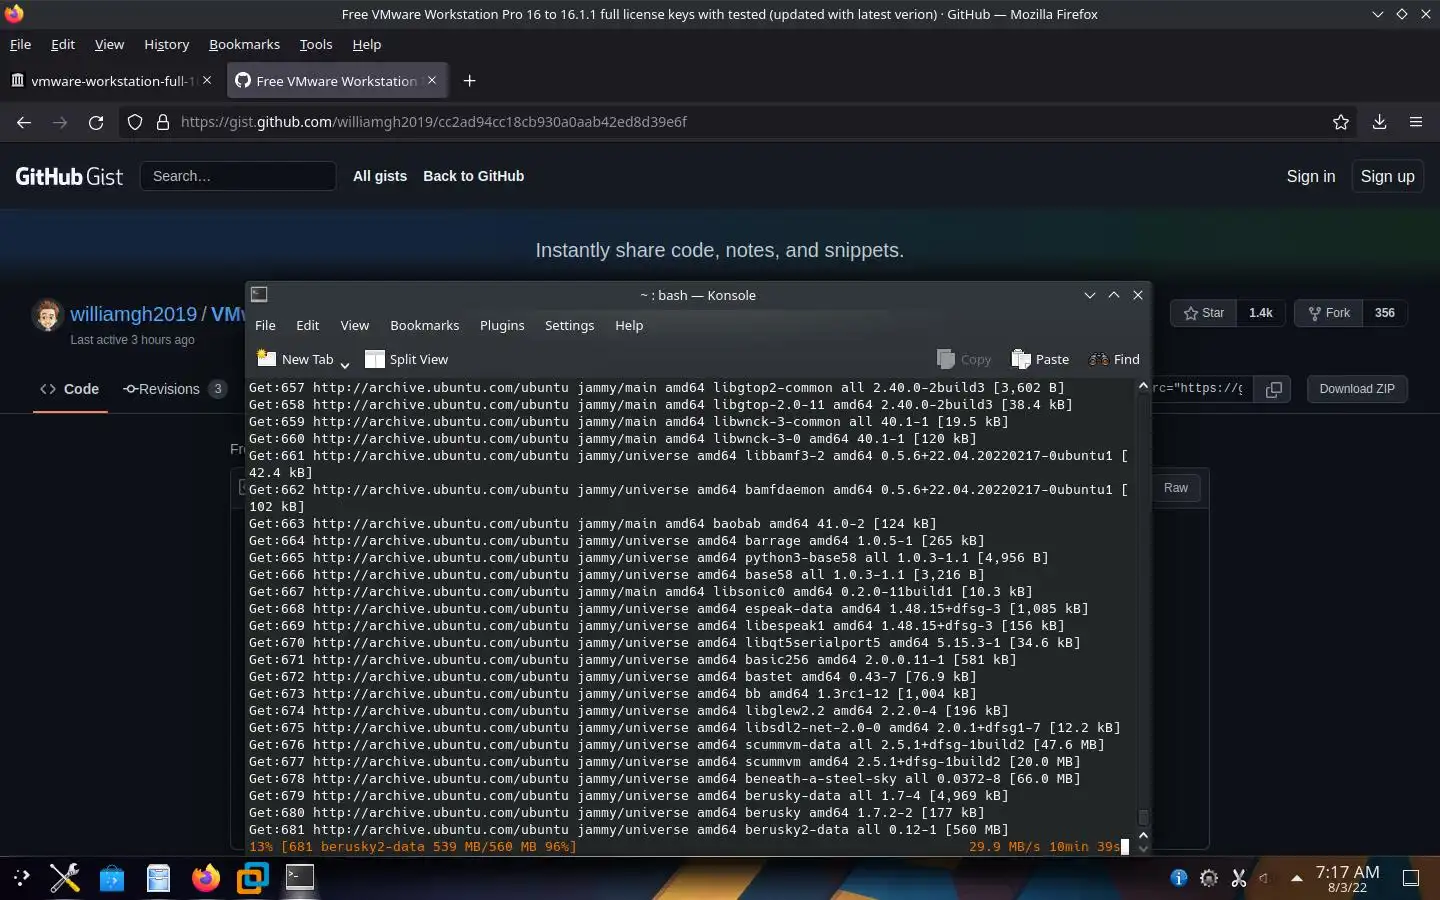Close the vmware-workstation-full tab
This screenshot has width=1440, height=900.
pyautogui.click(x=207, y=80)
